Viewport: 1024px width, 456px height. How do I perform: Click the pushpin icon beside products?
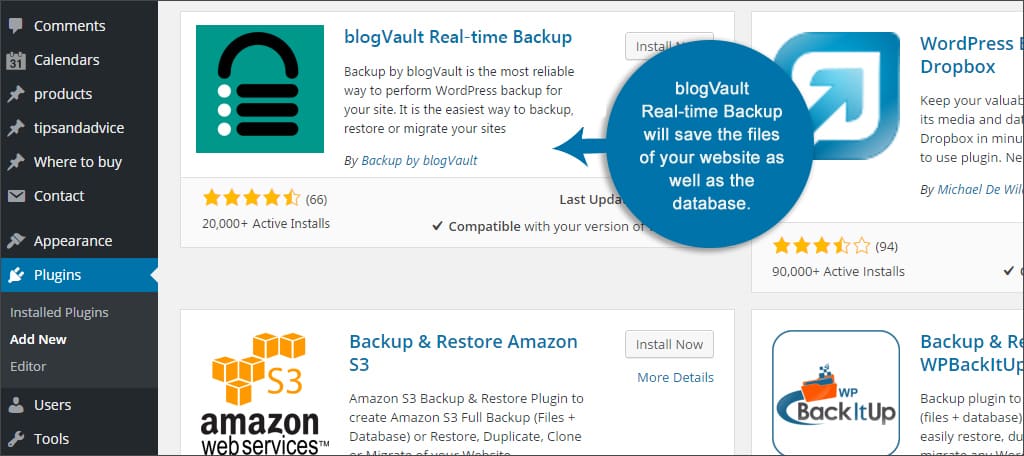tap(15, 94)
